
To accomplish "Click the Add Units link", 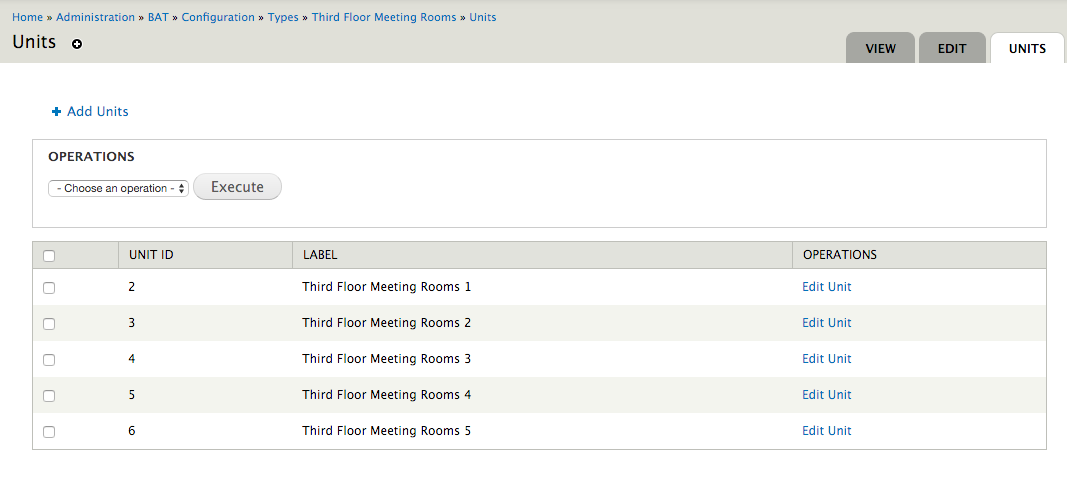I will (x=97, y=112).
